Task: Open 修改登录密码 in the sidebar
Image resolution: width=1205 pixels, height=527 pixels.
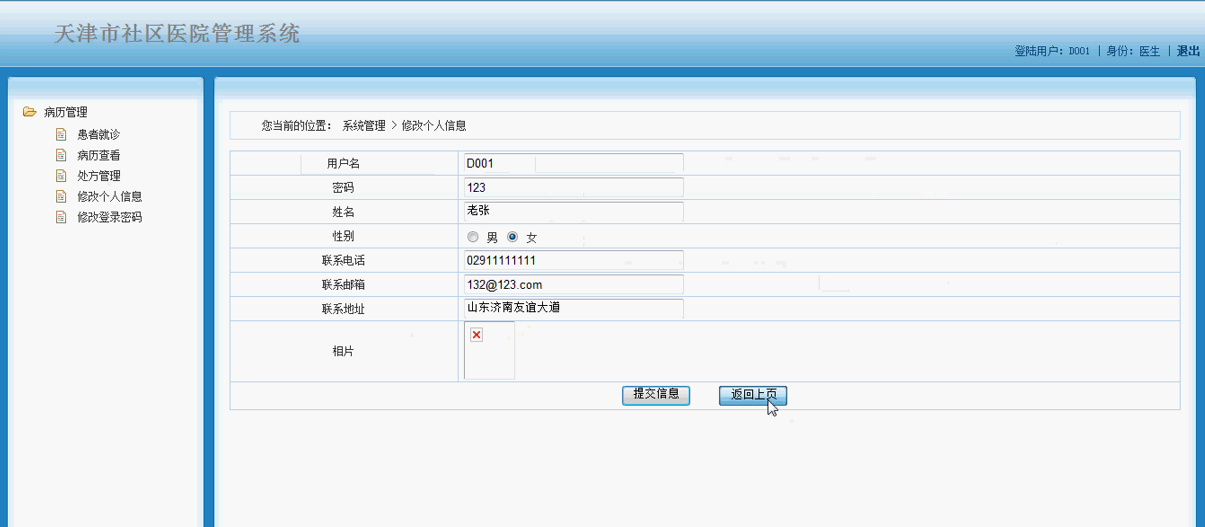Action: point(109,216)
